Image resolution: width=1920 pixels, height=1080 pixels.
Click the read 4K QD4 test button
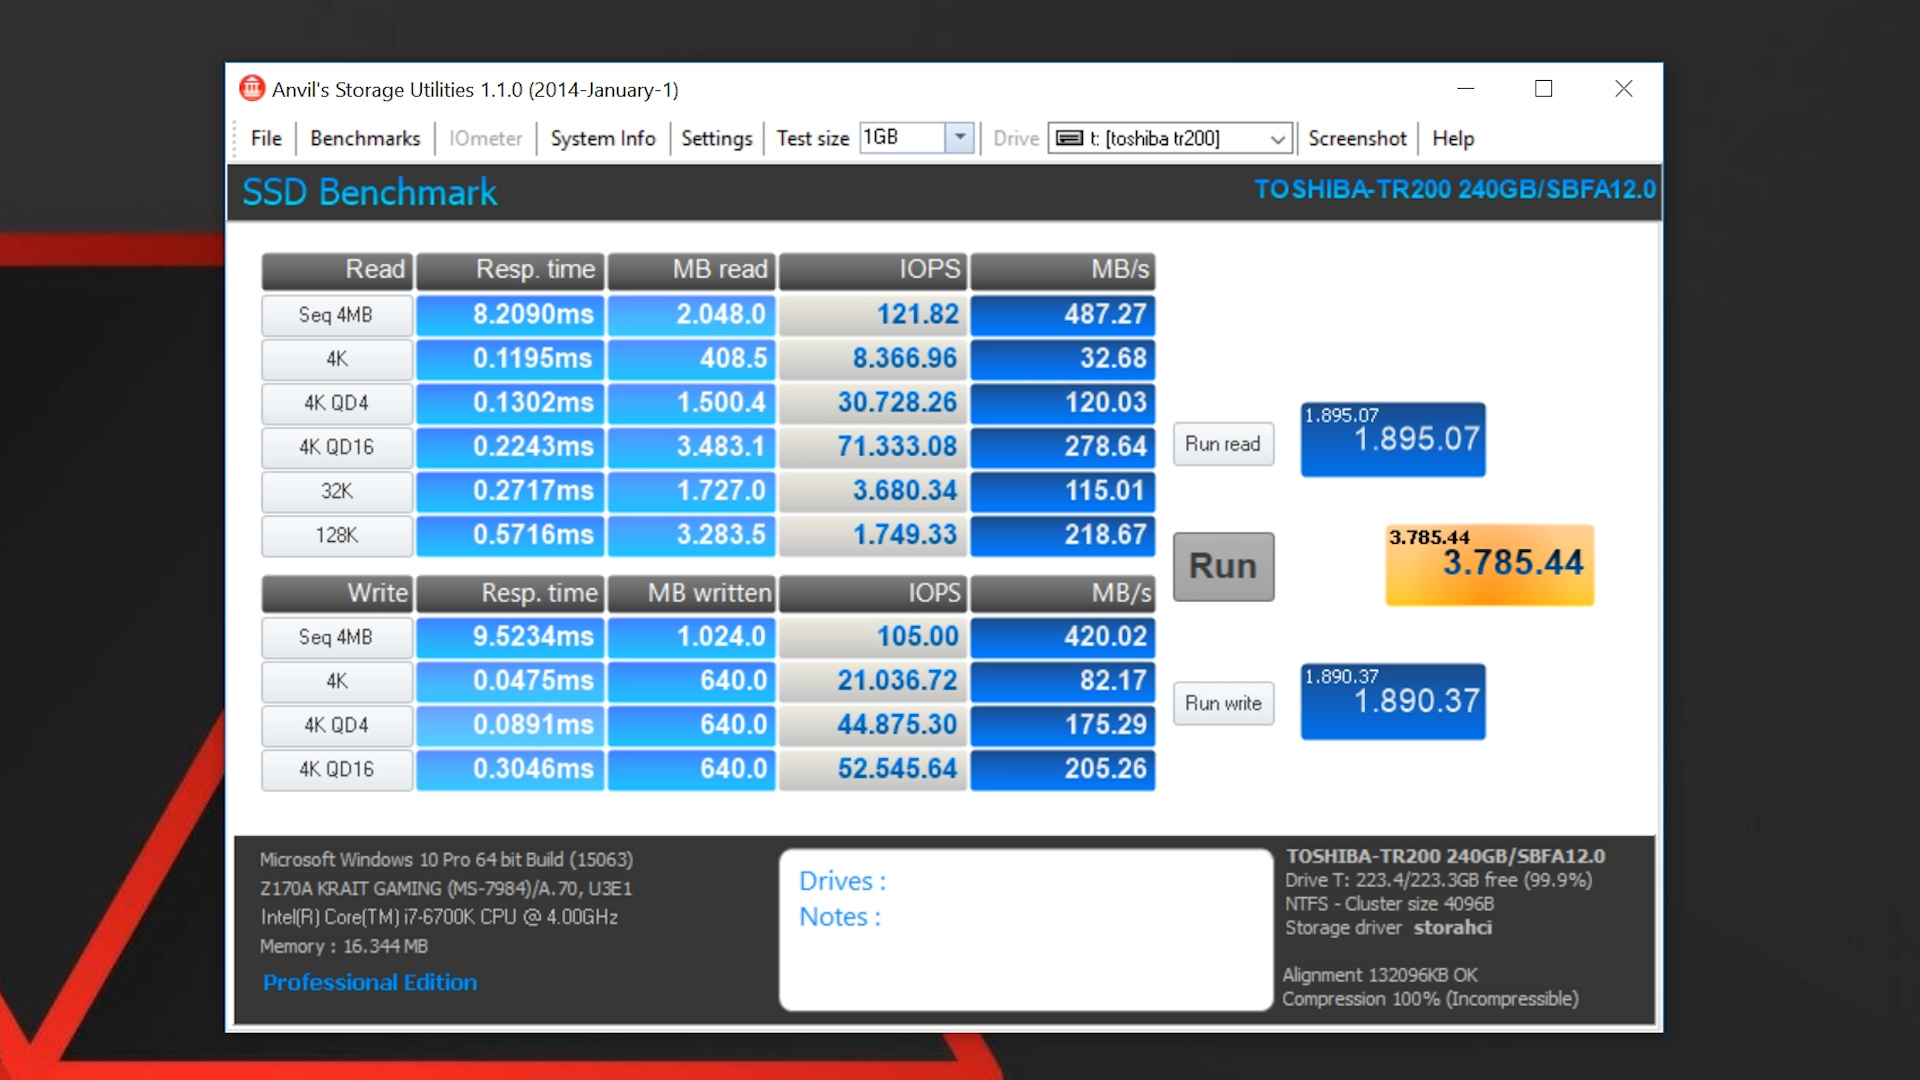337,403
